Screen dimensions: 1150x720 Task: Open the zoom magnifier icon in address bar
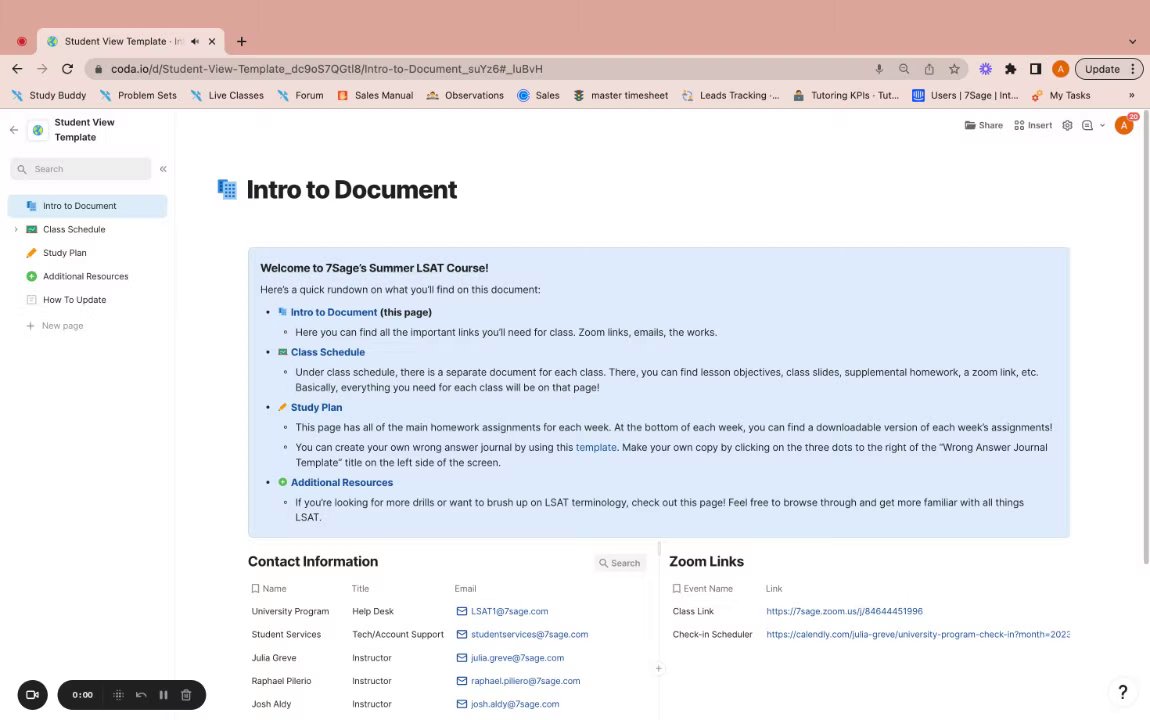tap(904, 69)
